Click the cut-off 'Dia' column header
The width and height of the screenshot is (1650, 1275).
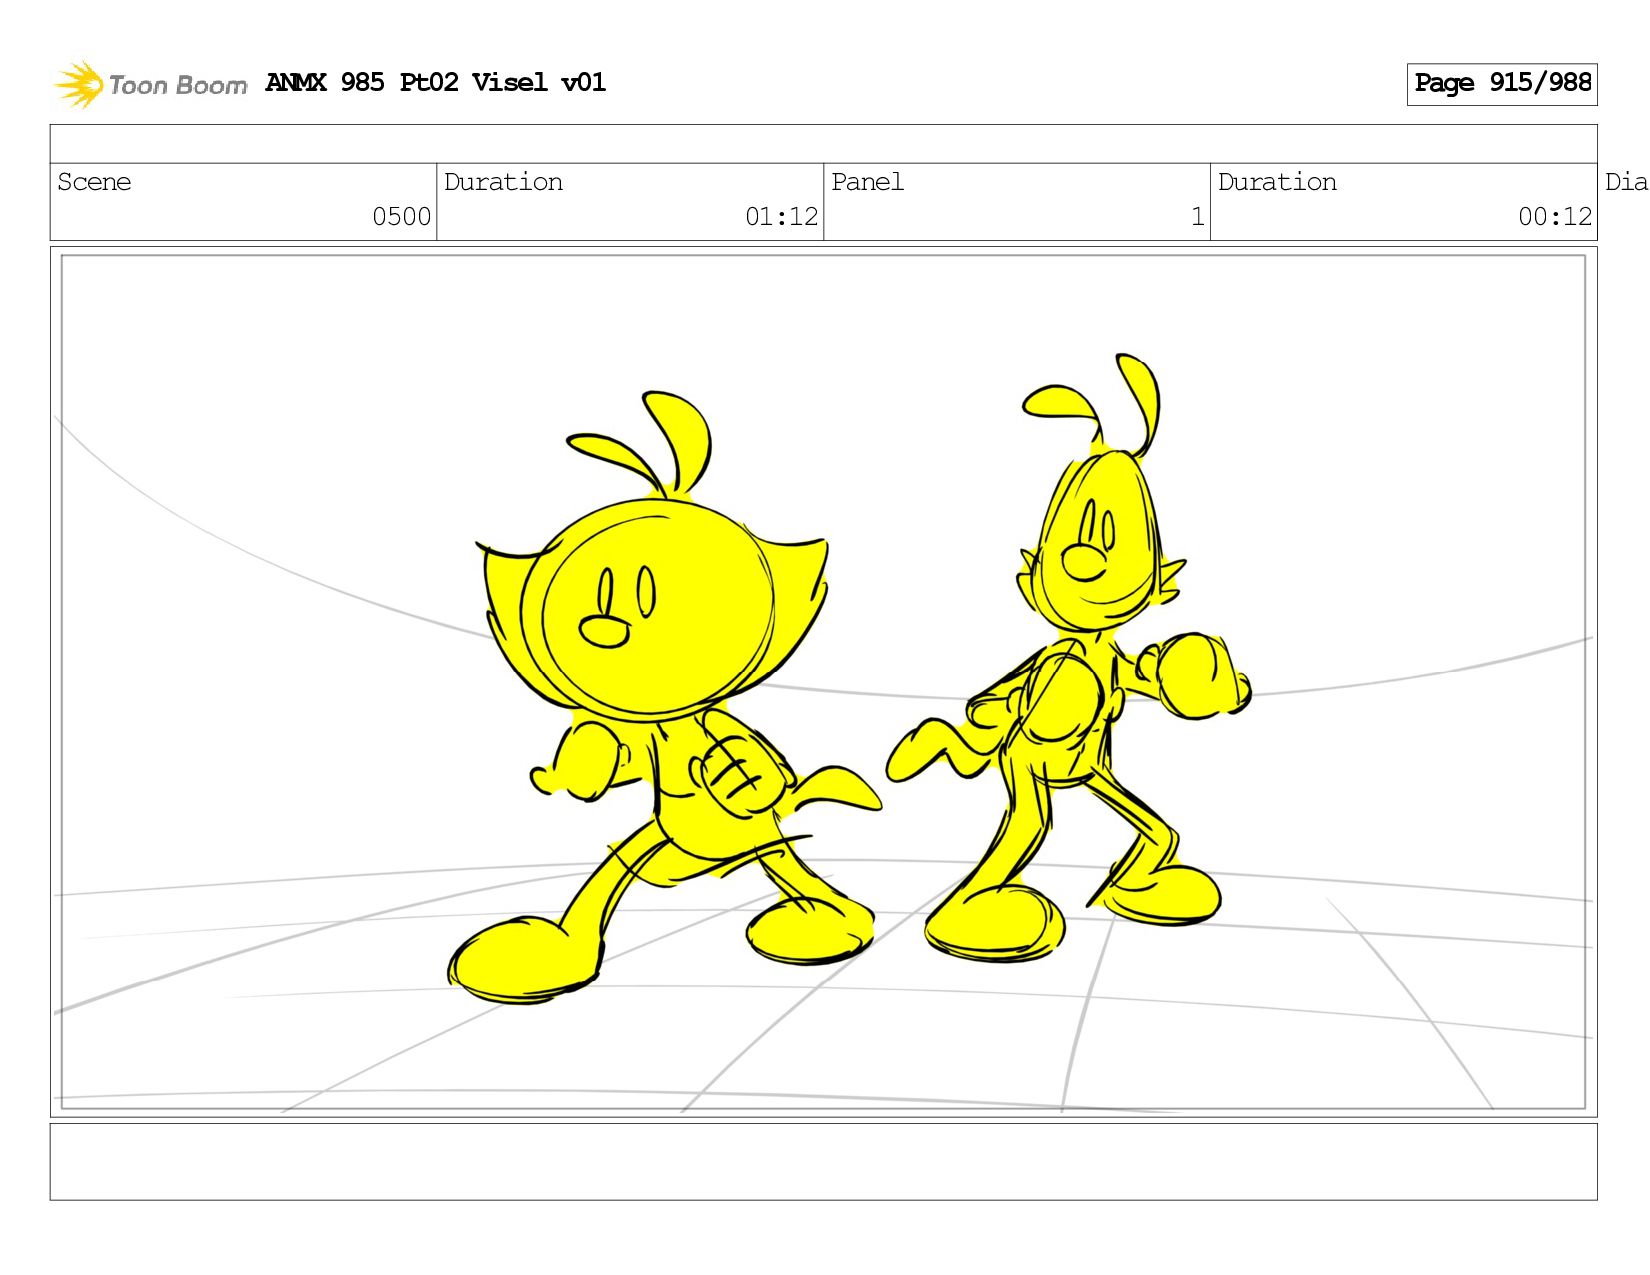1626,182
